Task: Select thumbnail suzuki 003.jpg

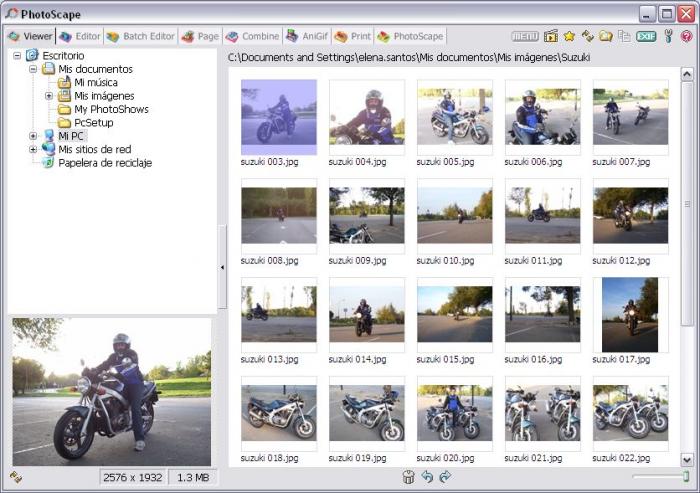Action: click(x=279, y=117)
